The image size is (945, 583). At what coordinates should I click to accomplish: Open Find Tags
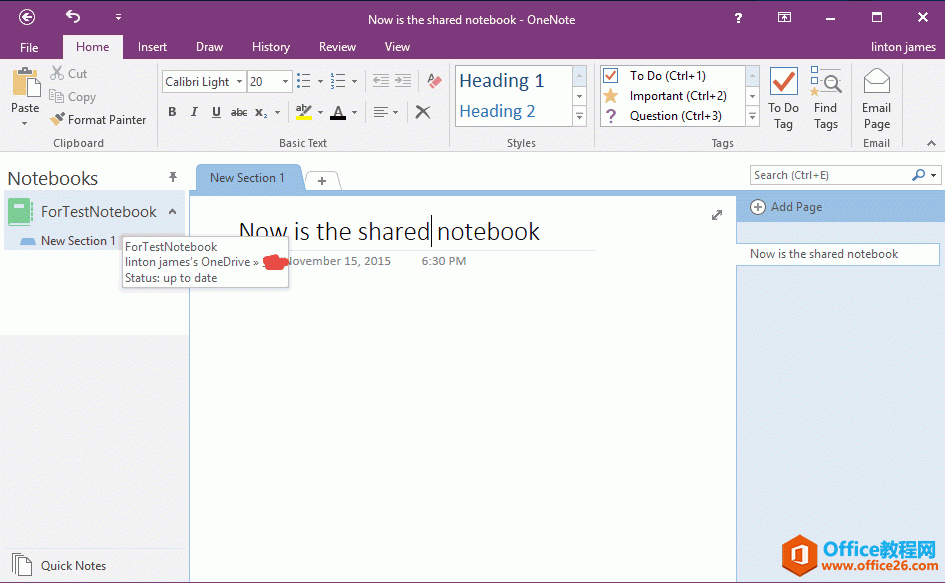[825, 82]
